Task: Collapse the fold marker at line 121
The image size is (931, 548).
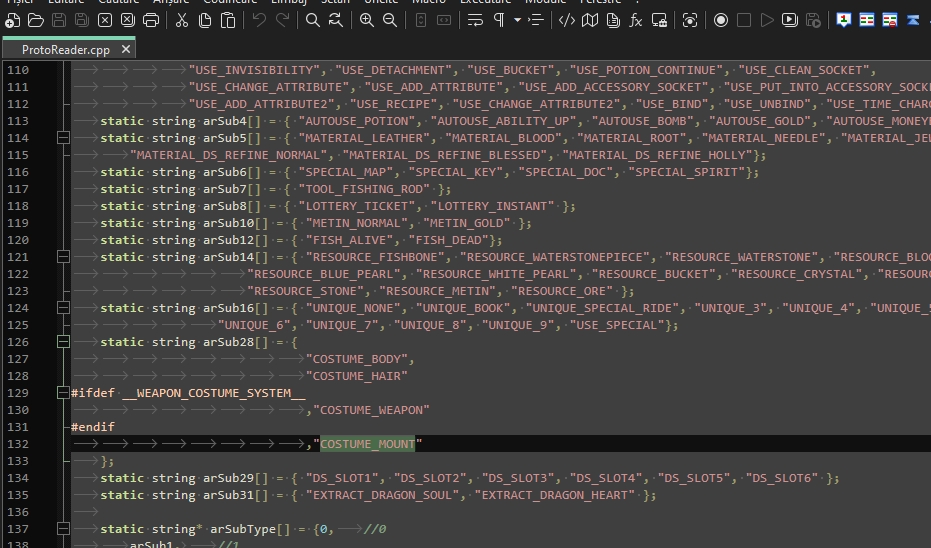Action: tap(63, 257)
